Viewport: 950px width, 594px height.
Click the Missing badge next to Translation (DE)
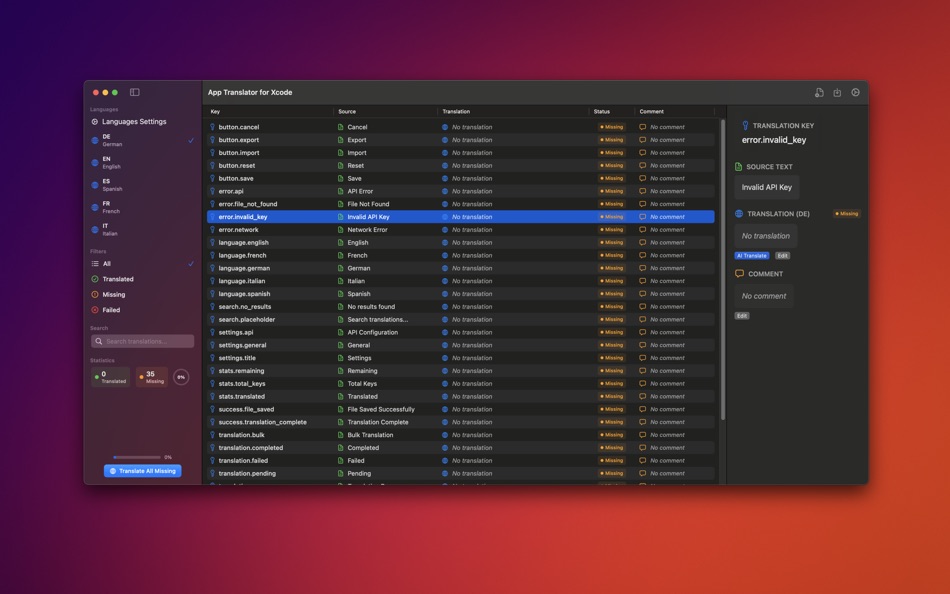(x=845, y=213)
